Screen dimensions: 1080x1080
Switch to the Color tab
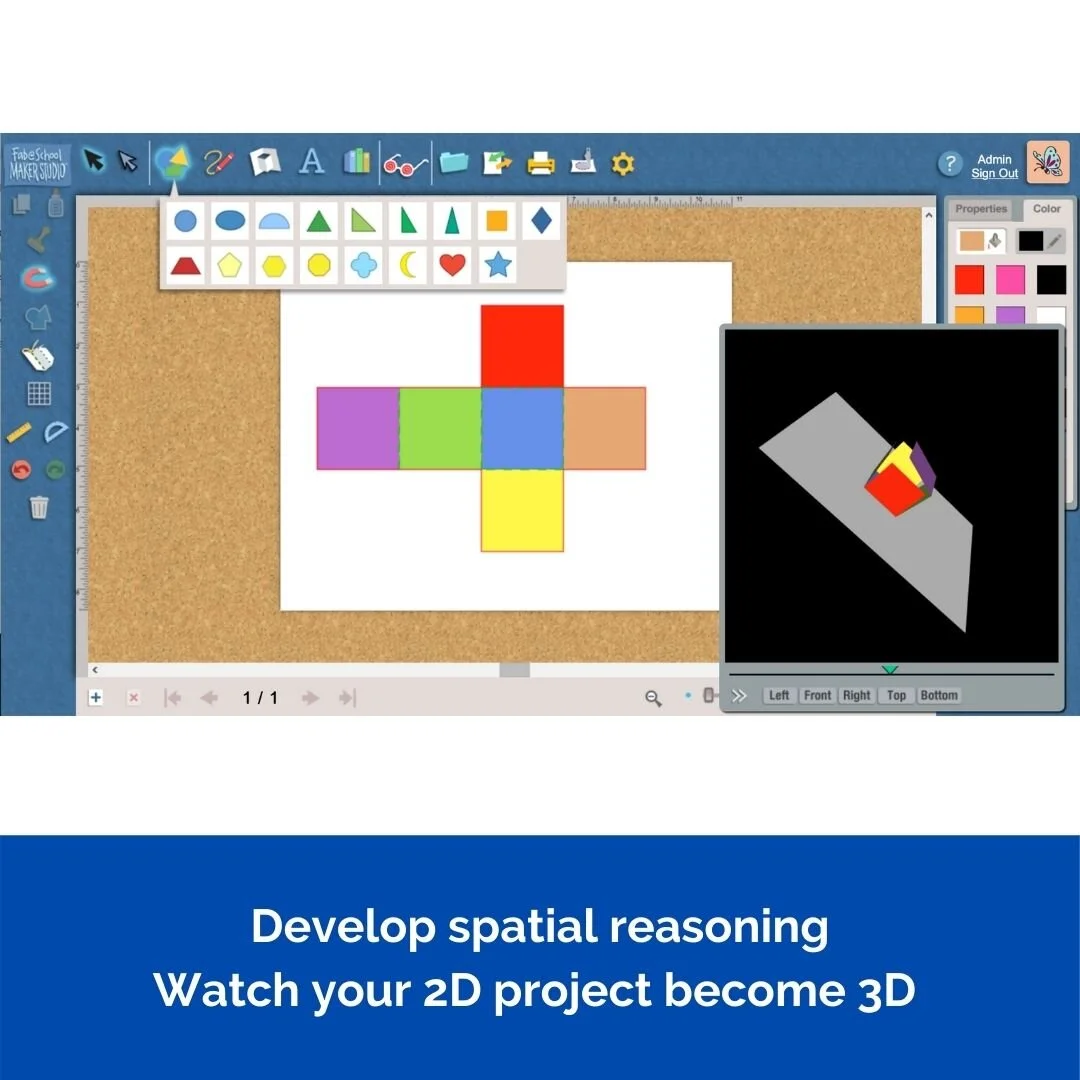tap(1046, 209)
